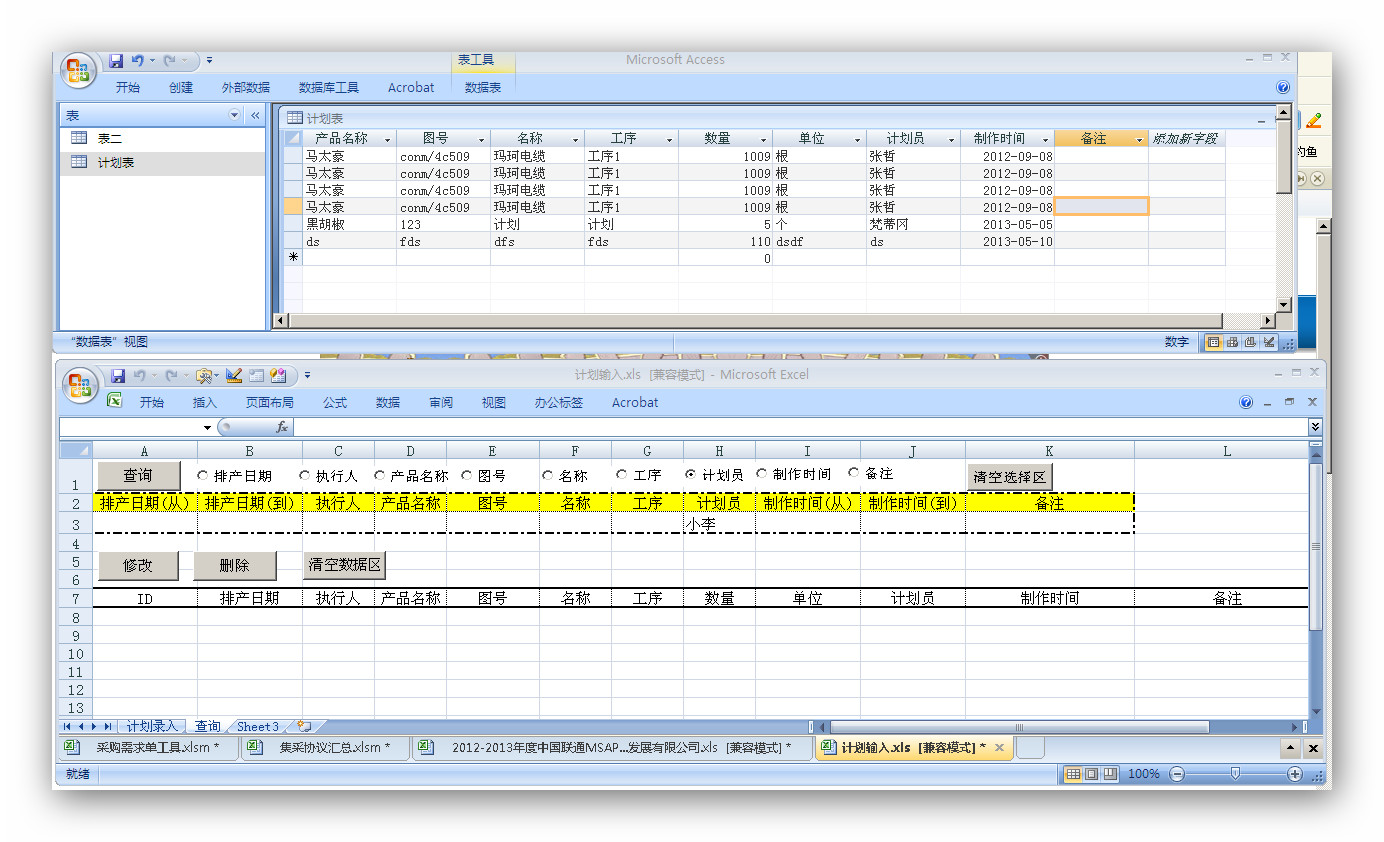This screenshot has height=842, width=1384.
Task: Go to first sheet navigation arrow
Action: (67, 727)
